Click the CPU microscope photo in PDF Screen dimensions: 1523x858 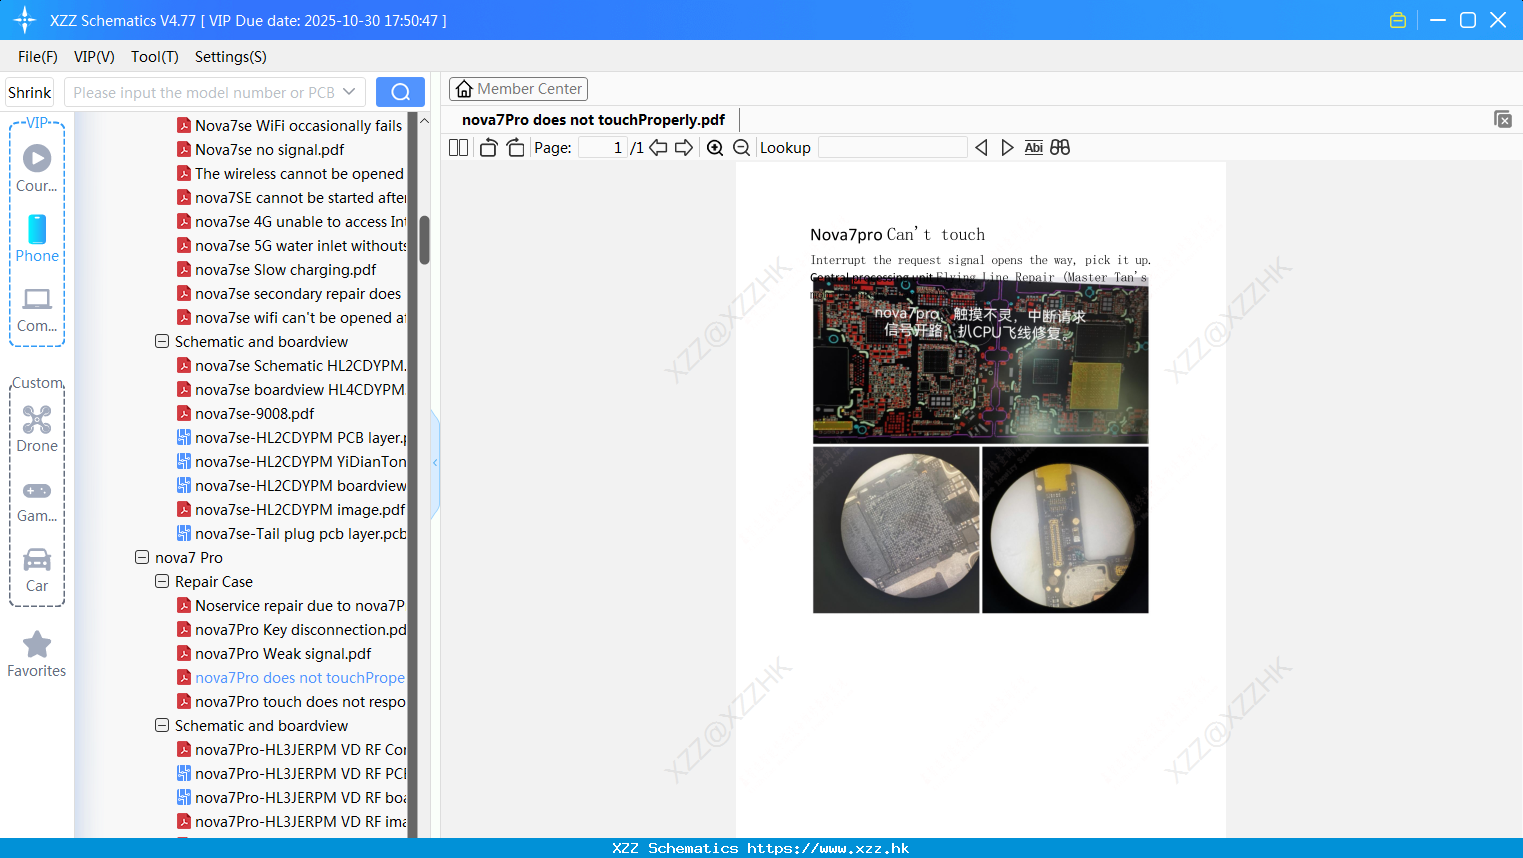(x=896, y=530)
